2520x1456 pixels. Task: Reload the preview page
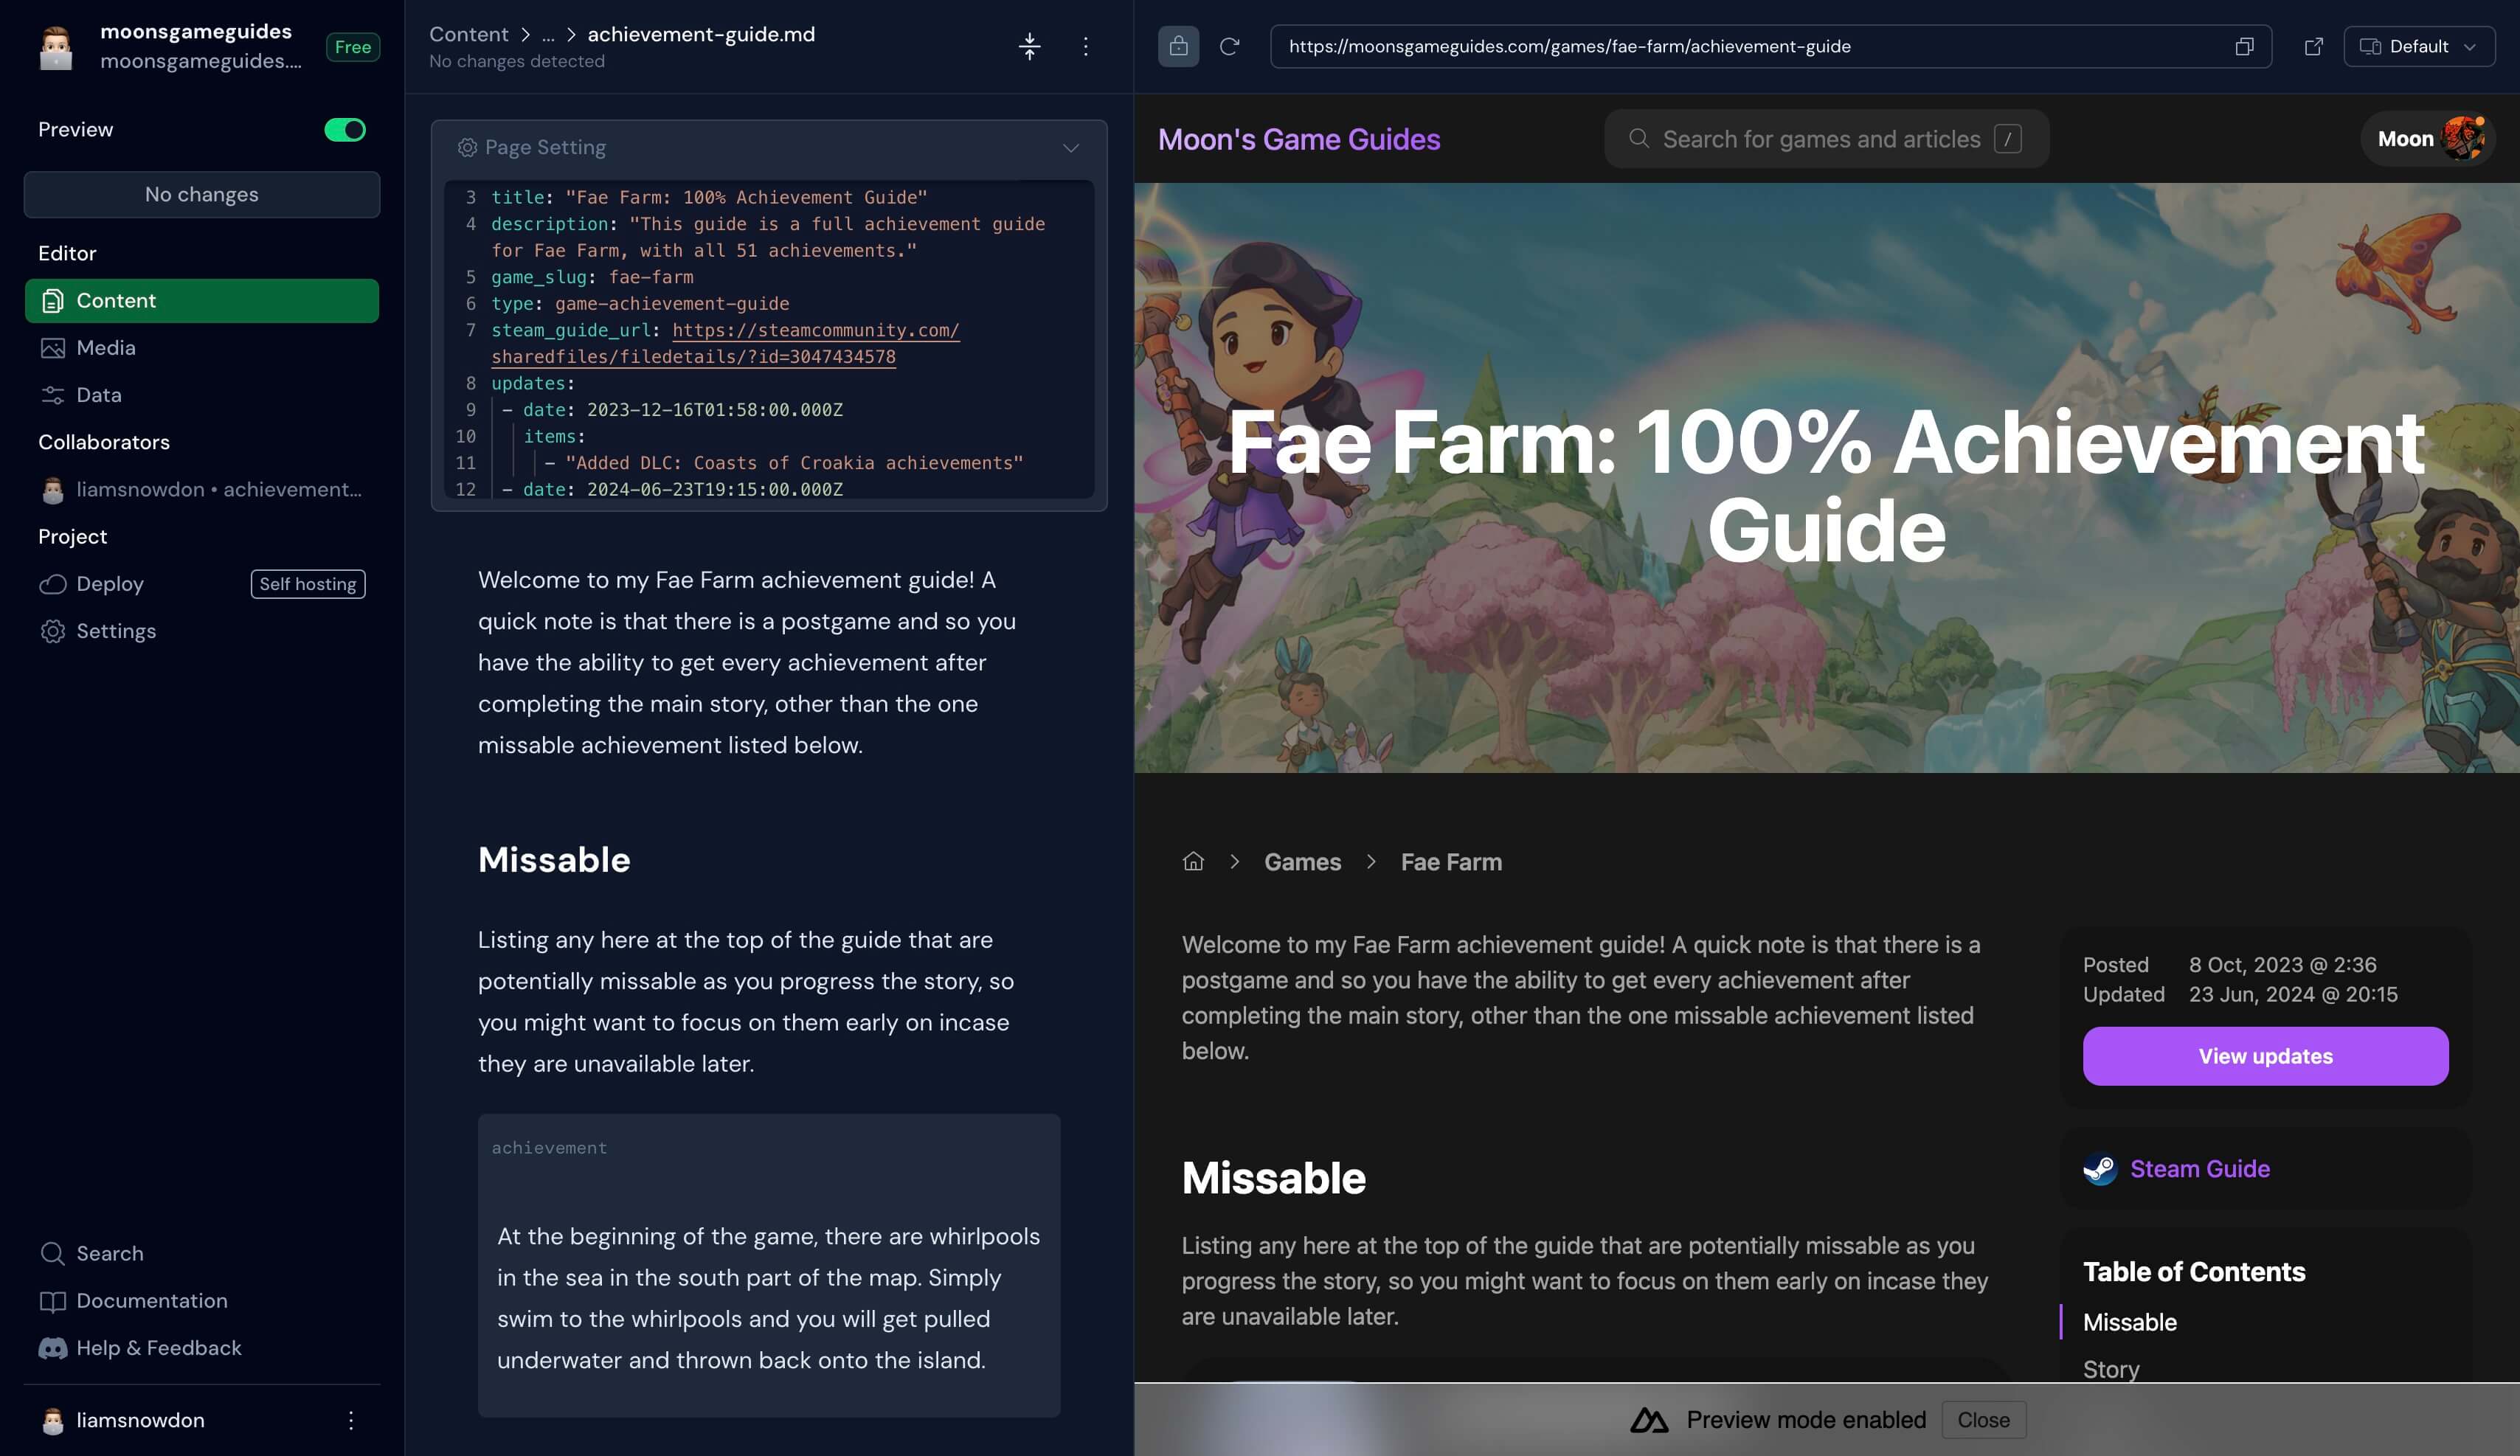pyautogui.click(x=1230, y=46)
